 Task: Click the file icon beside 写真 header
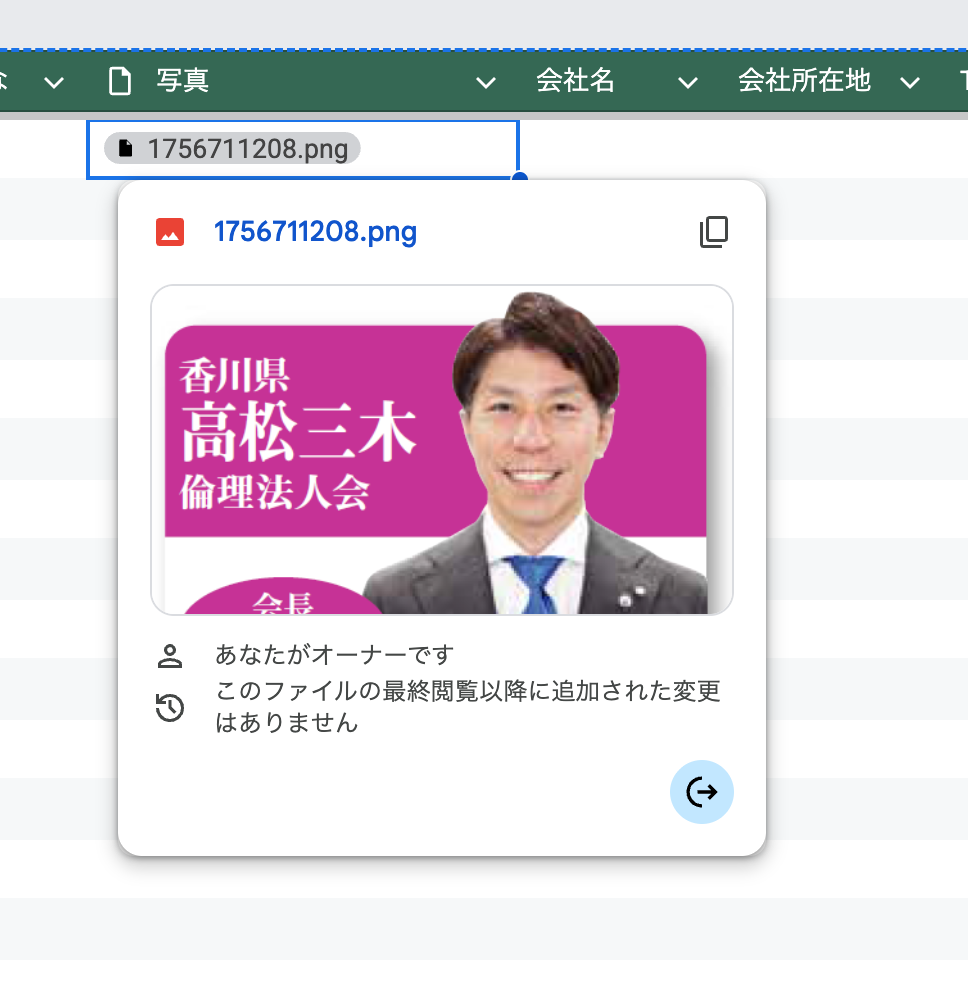pos(120,81)
